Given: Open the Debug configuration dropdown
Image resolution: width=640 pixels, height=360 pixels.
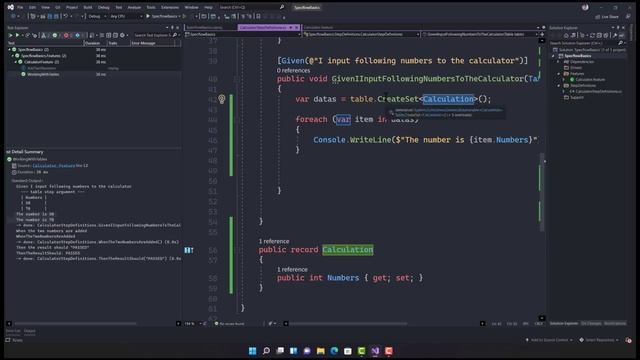Looking at the screenshot, I should [97, 16].
